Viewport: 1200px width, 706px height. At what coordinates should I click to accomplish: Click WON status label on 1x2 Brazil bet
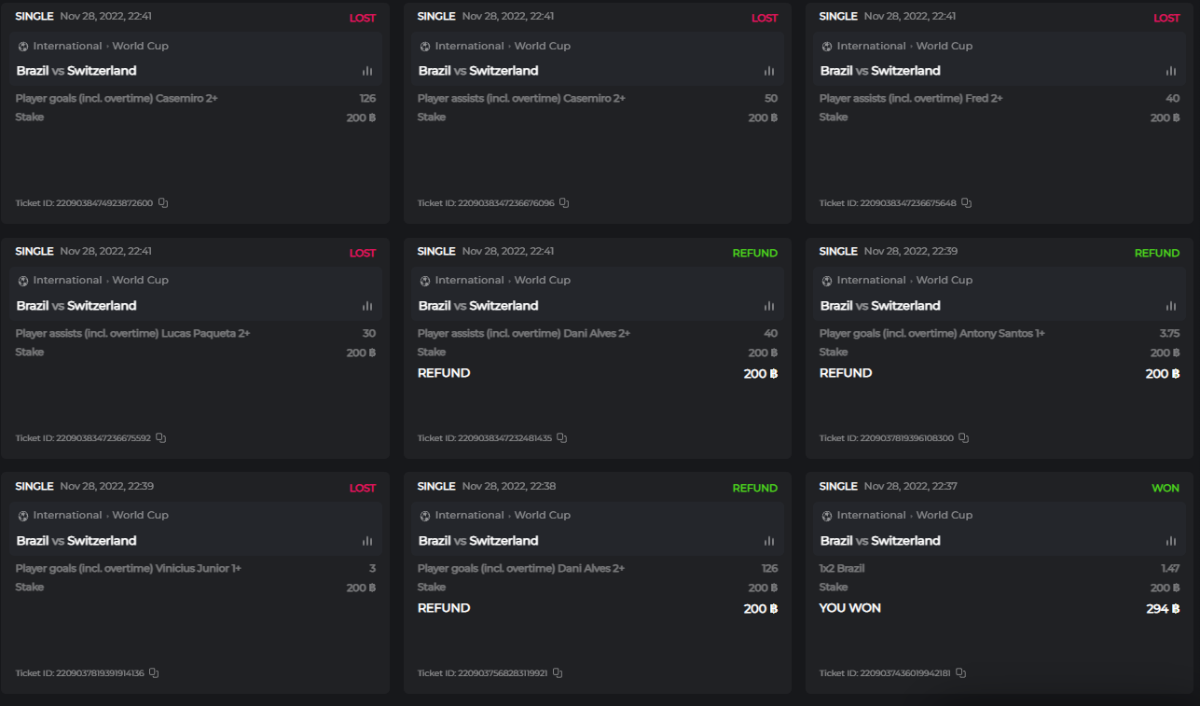pos(1165,488)
